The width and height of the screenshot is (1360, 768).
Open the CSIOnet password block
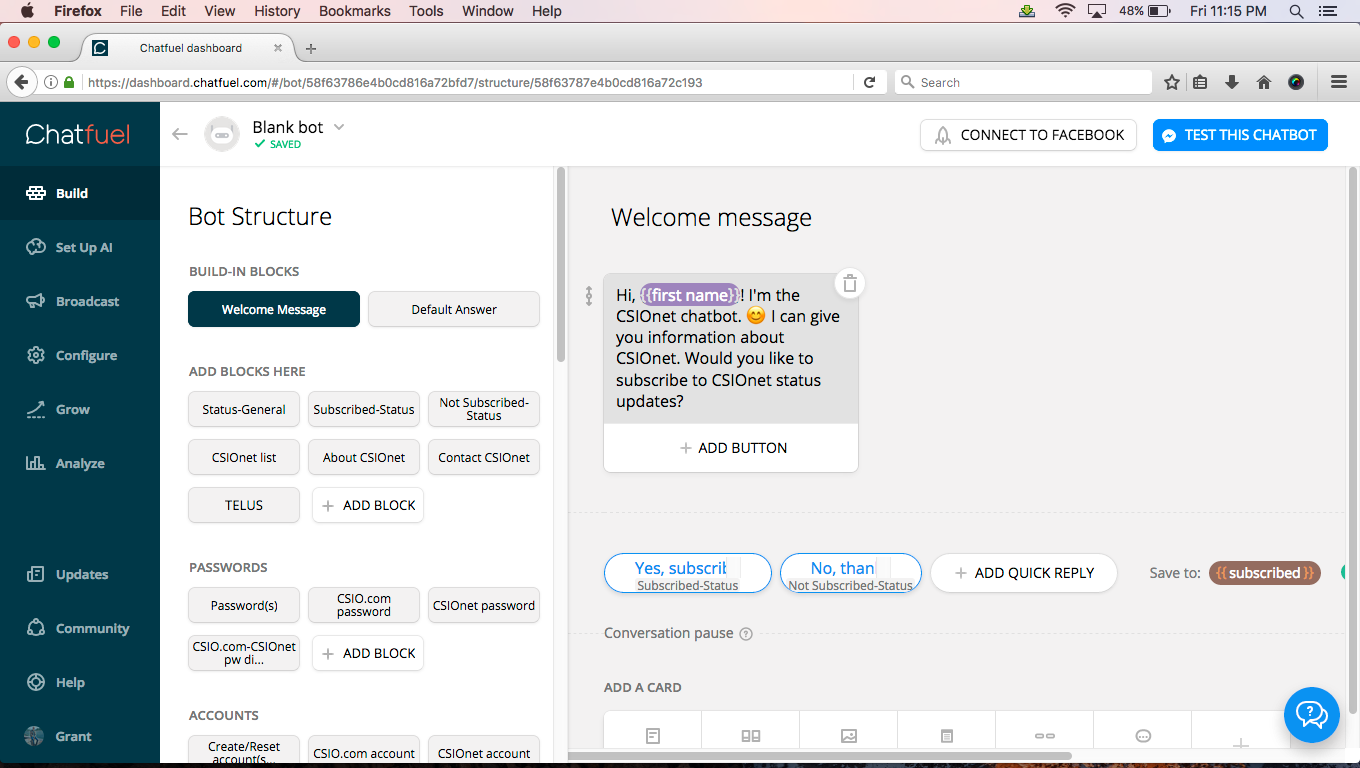pos(484,605)
